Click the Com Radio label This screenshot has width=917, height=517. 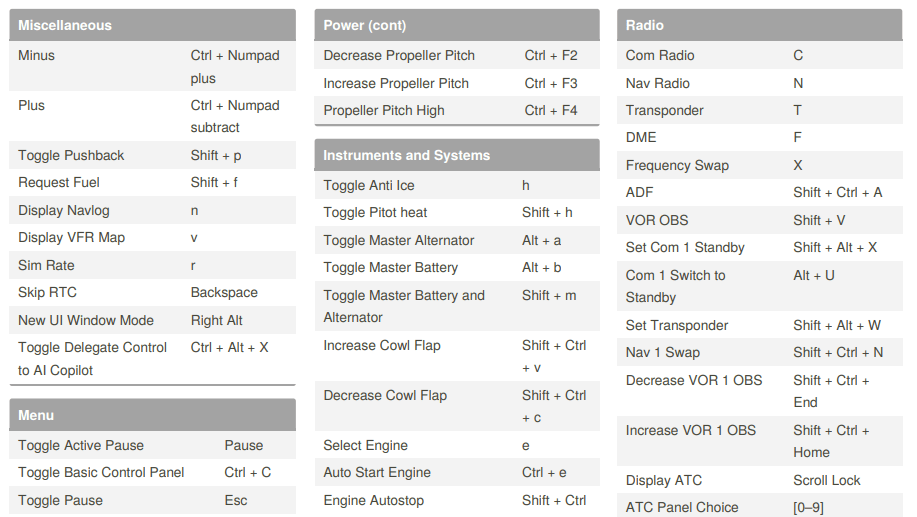point(660,55)
